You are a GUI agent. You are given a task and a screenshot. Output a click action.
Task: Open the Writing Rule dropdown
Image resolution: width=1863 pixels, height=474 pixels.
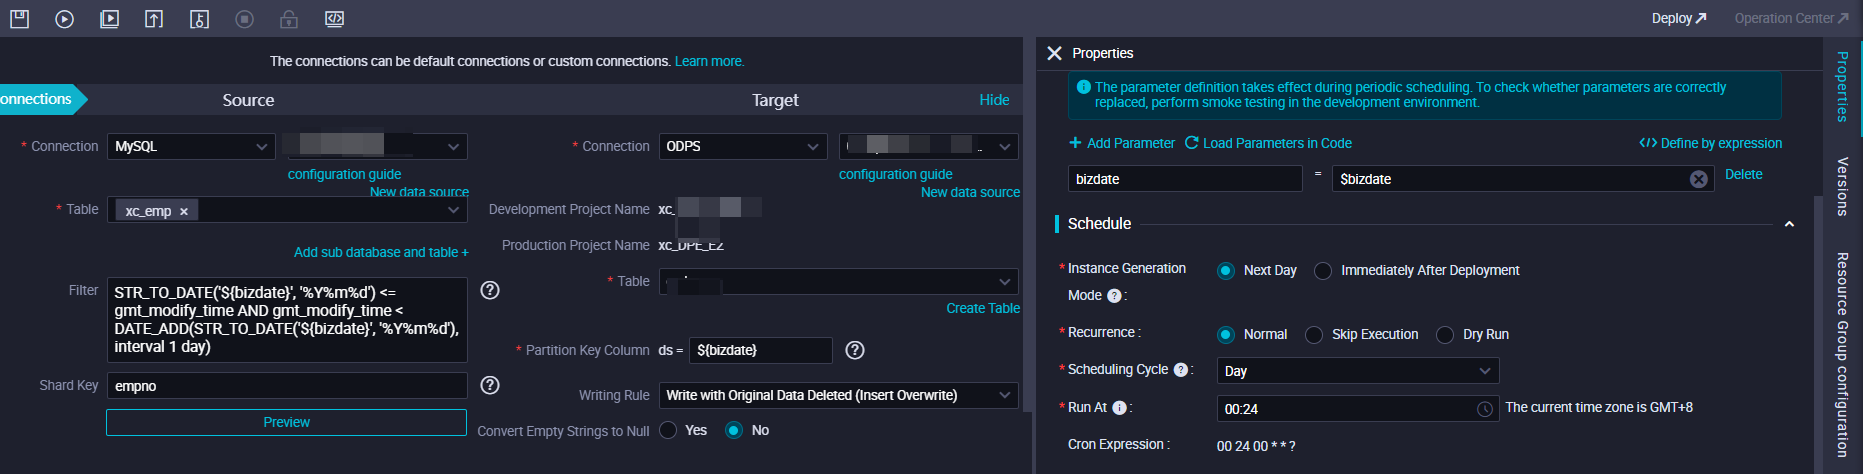tap(838, 396)
